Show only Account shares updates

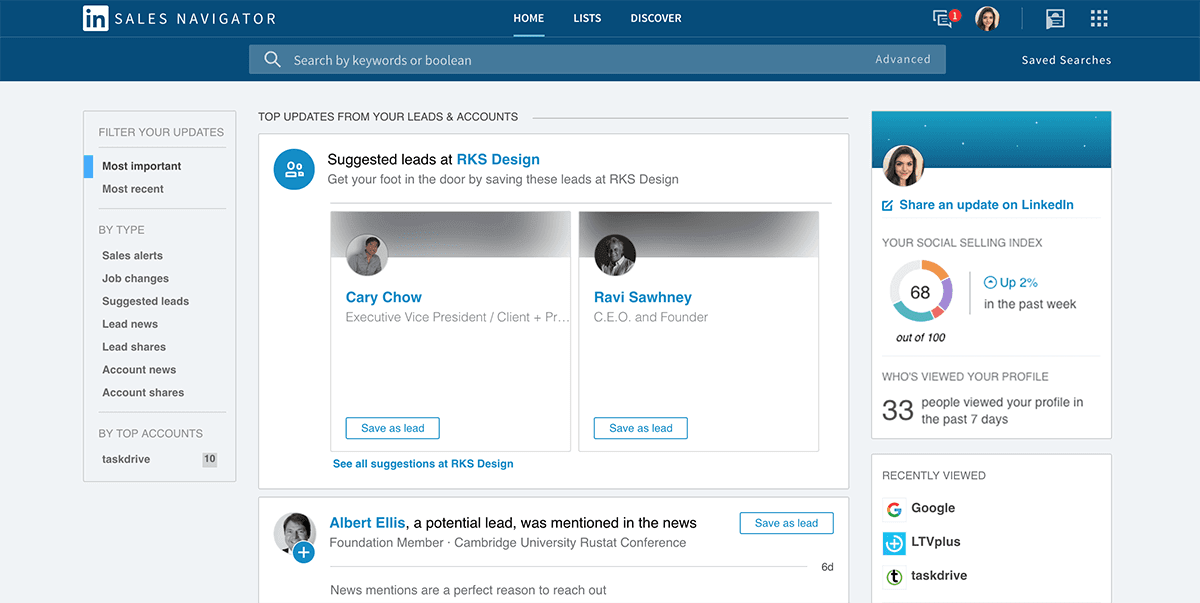coord(143,393)
